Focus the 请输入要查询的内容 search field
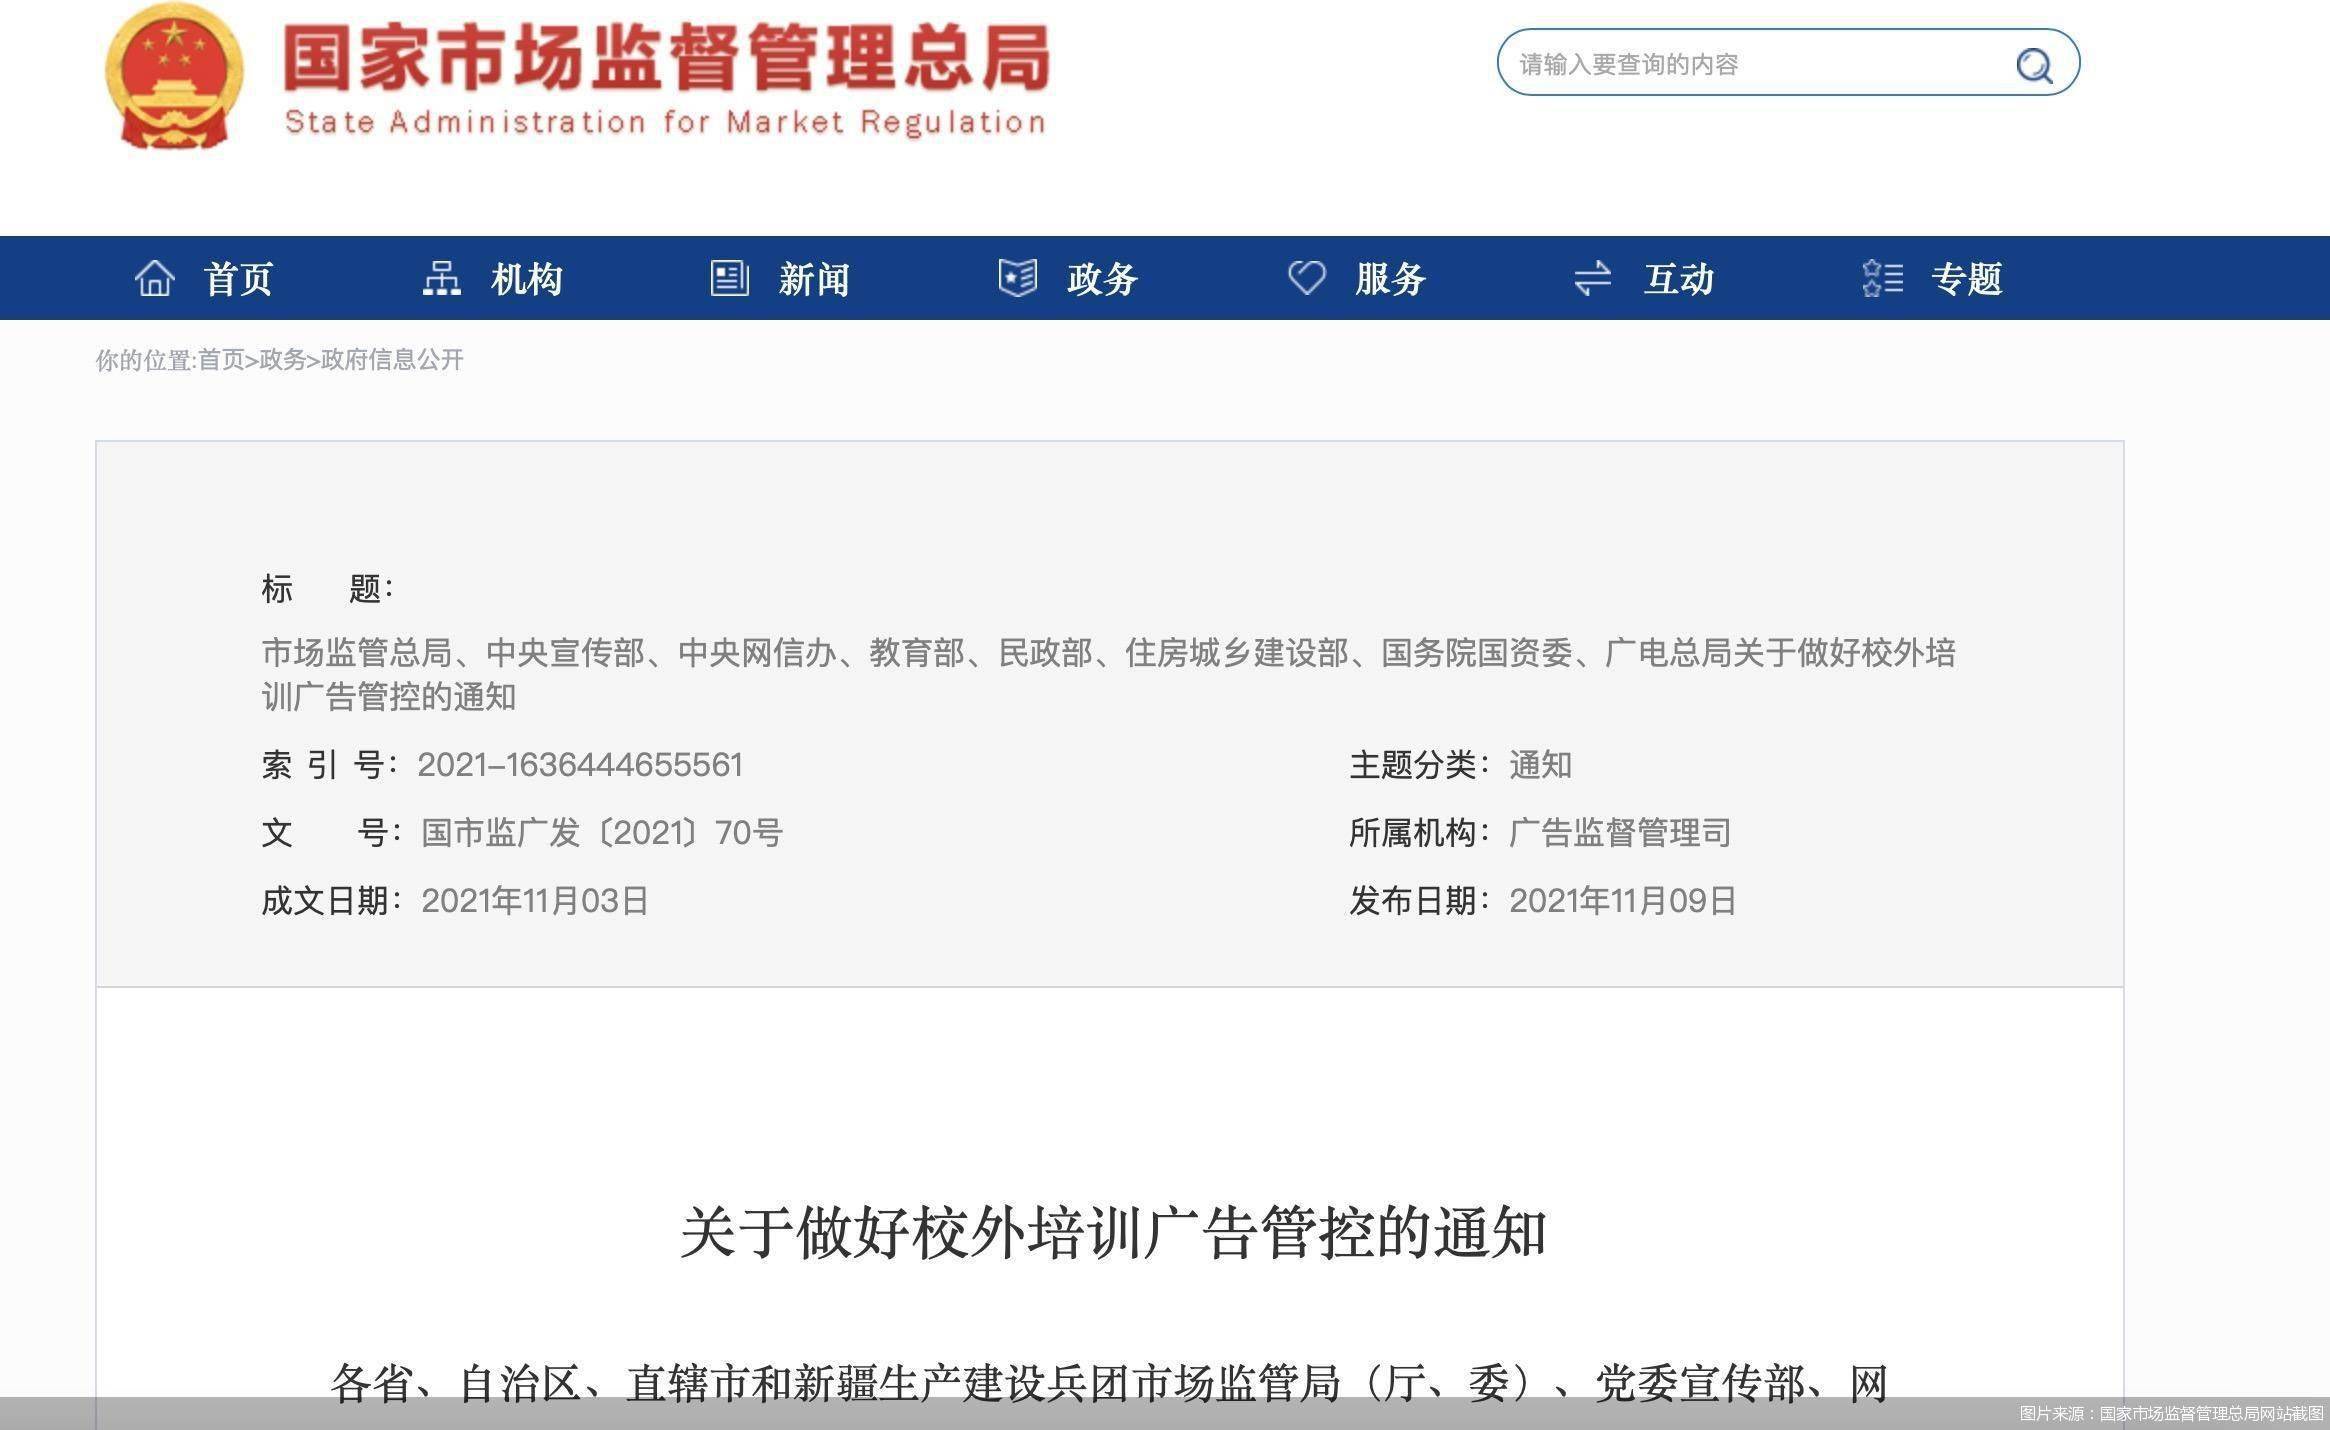Viewport: 2330px width, 1430px height. click(x=1788, y=63)
